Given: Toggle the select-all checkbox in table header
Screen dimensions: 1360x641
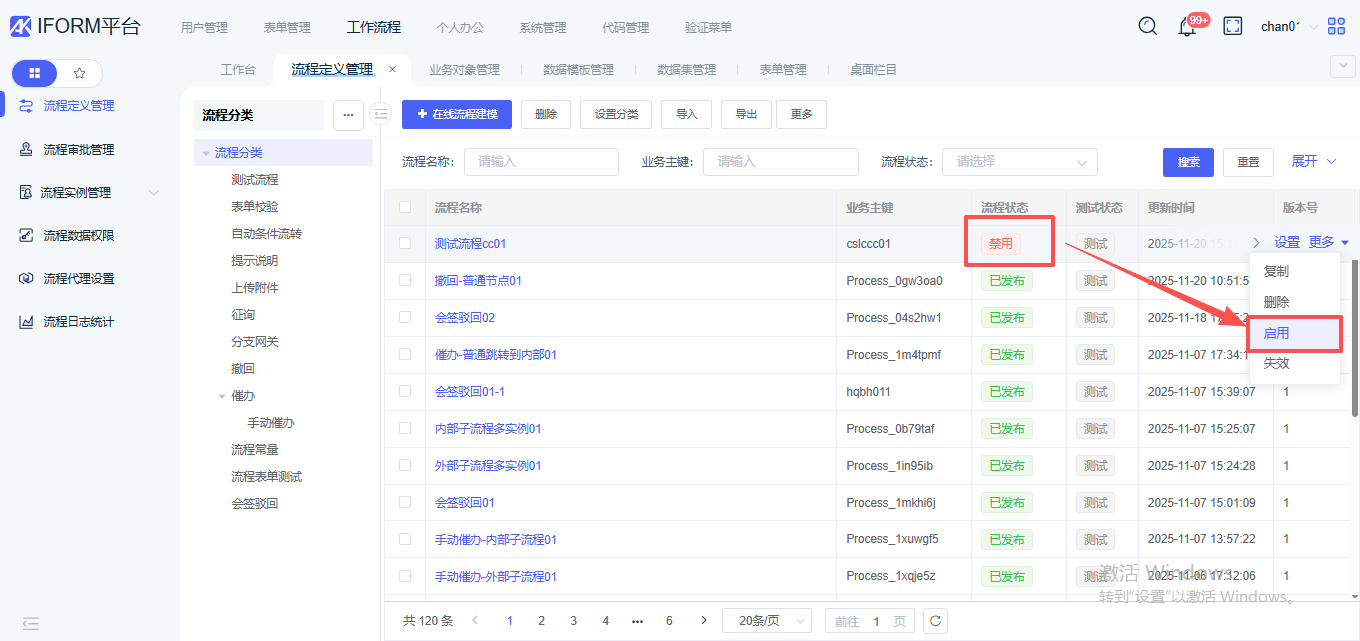Looking at the screenshot, I should [405, 208].
